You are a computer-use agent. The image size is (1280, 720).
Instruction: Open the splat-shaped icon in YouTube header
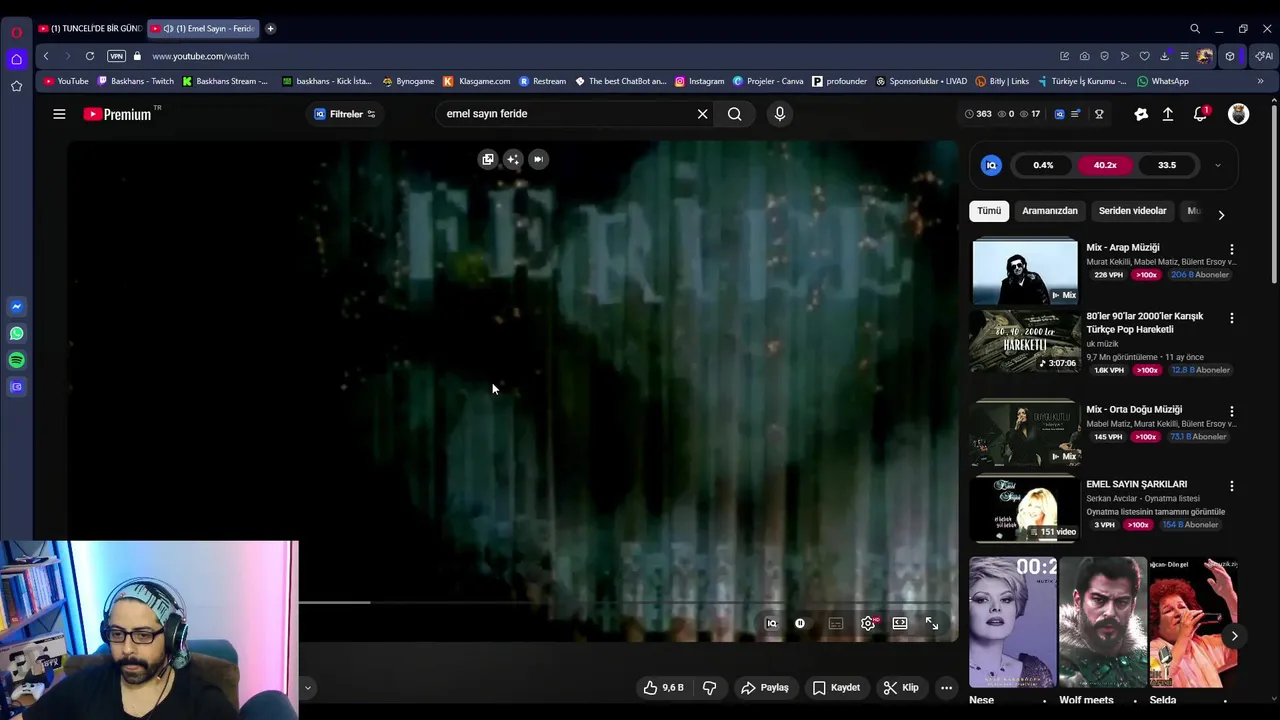(x=1141, y=114)
